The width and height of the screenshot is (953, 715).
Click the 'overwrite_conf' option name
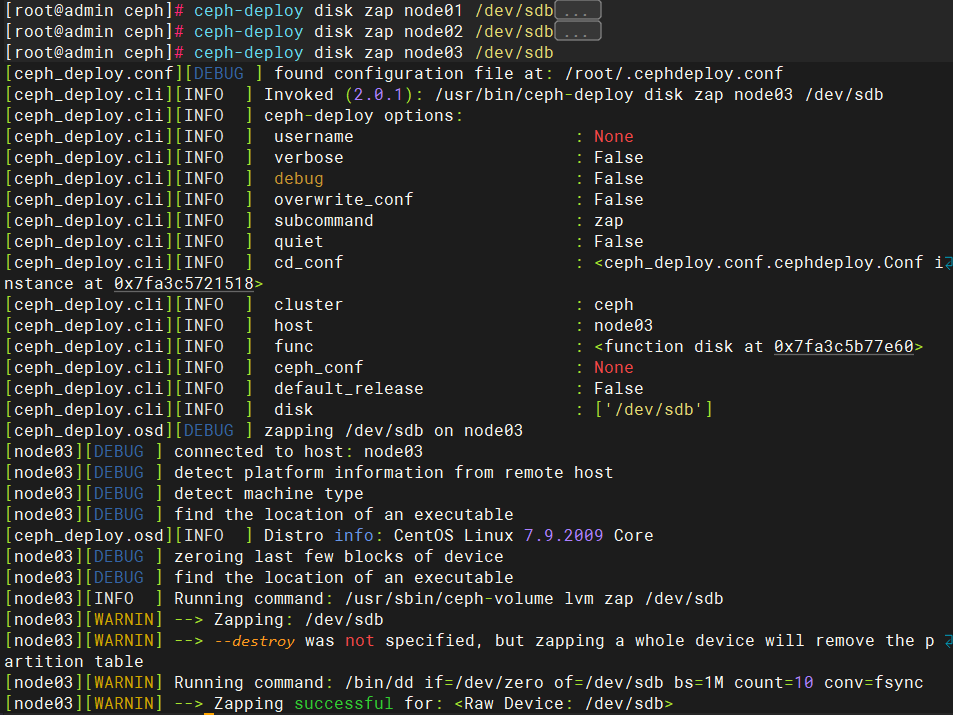343,199
